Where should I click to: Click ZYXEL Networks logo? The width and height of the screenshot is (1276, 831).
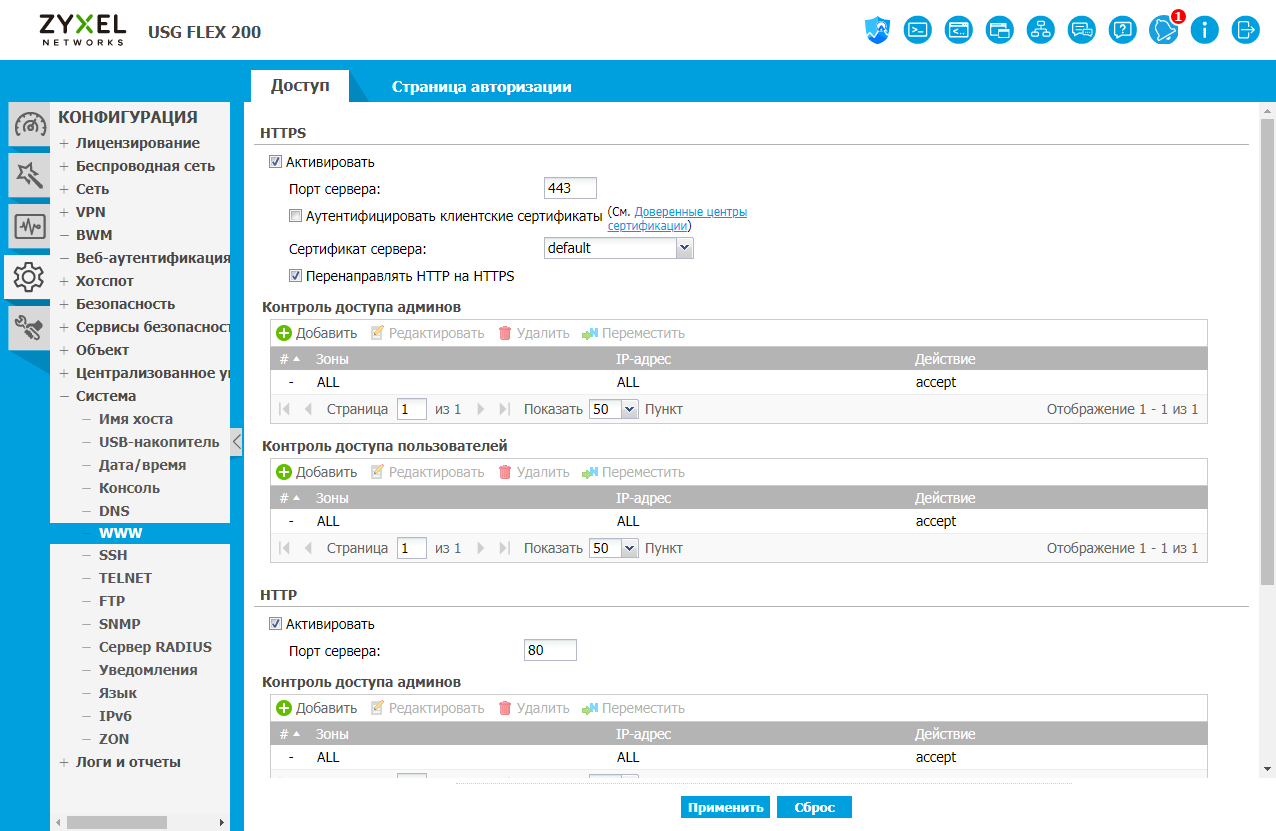pos(83,30)
